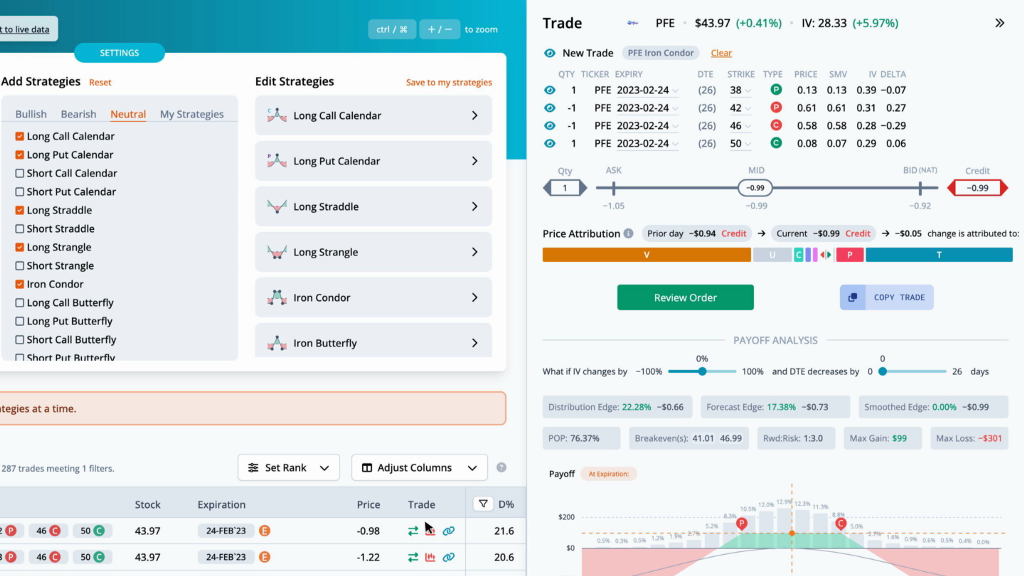This screenshot has height=576, width=1024.
Task: Click IV change slider handle
Action: [702, 372]
